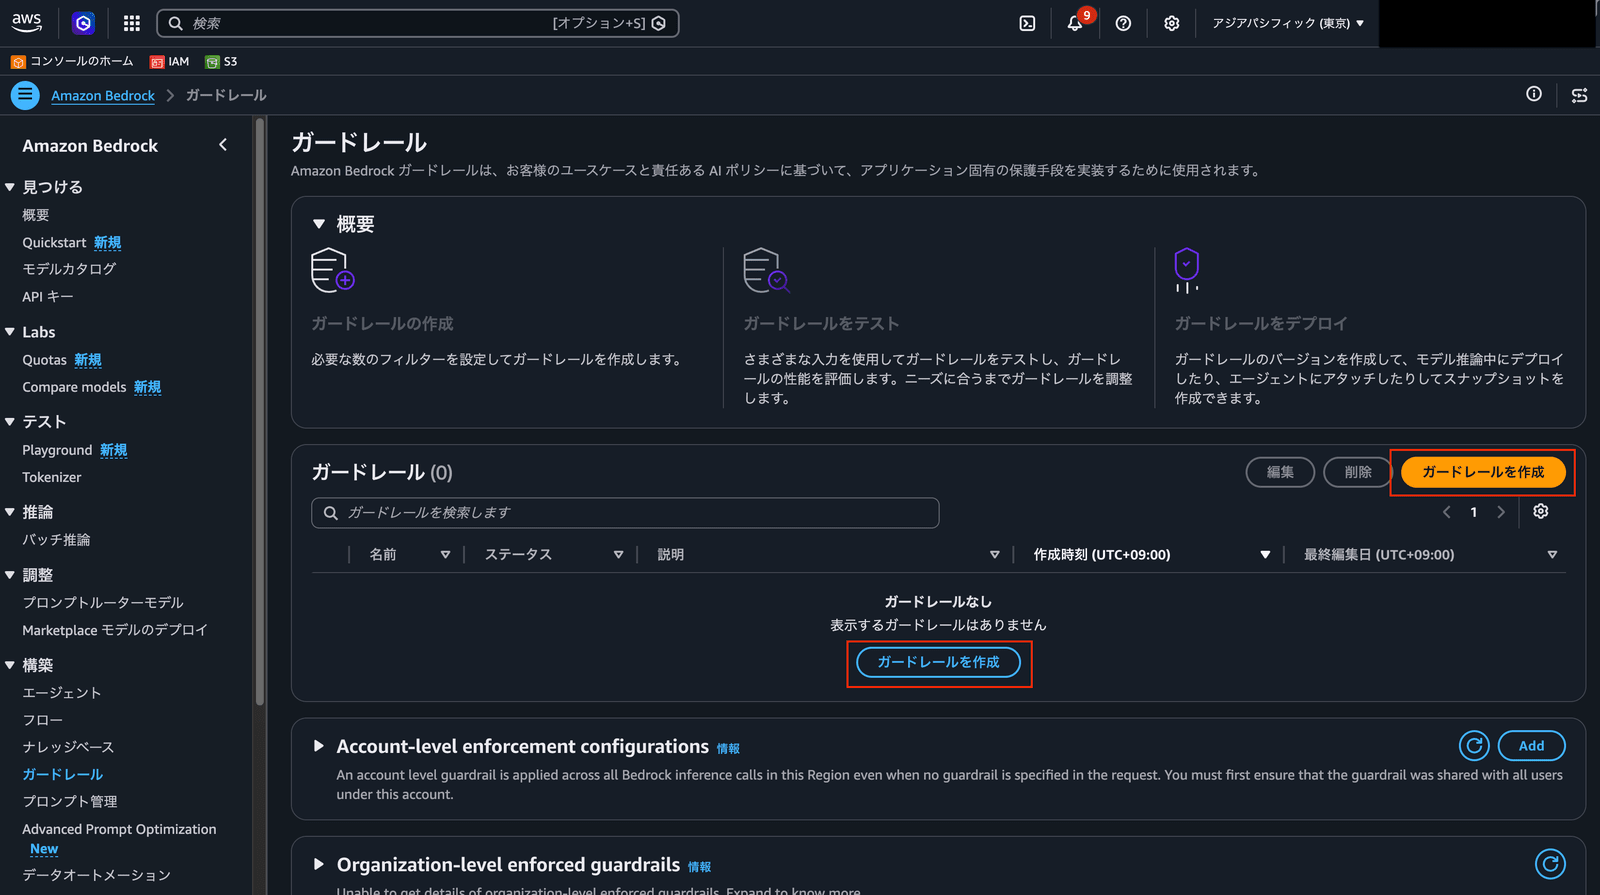Viewport: 1600px width, 895px height.
Task: Open モデルカタログ in sidebar
Action: [69, 269]
